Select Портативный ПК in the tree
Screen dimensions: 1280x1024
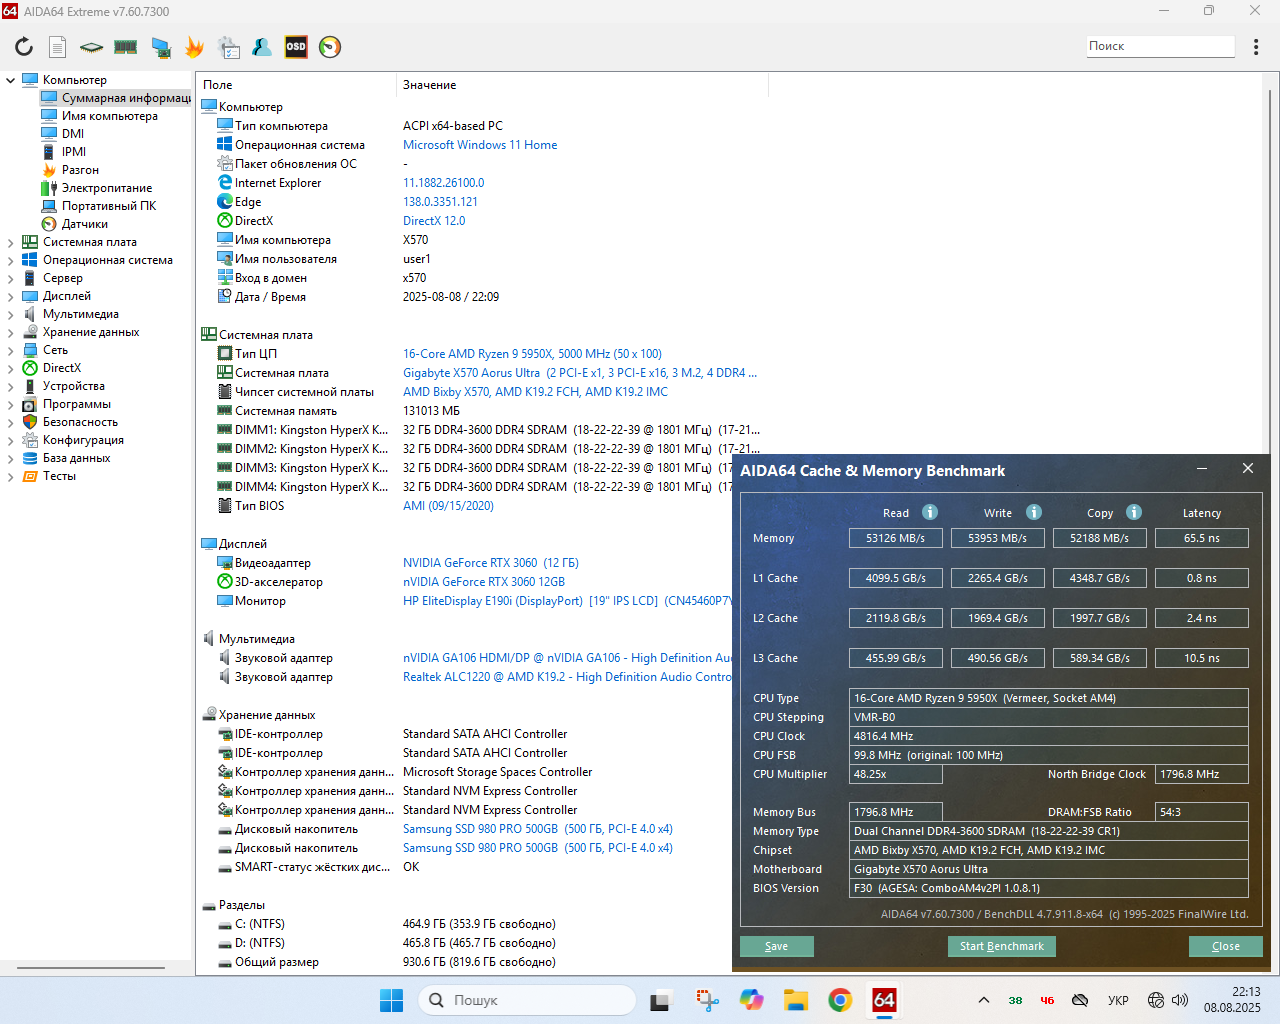pos(109,206)
